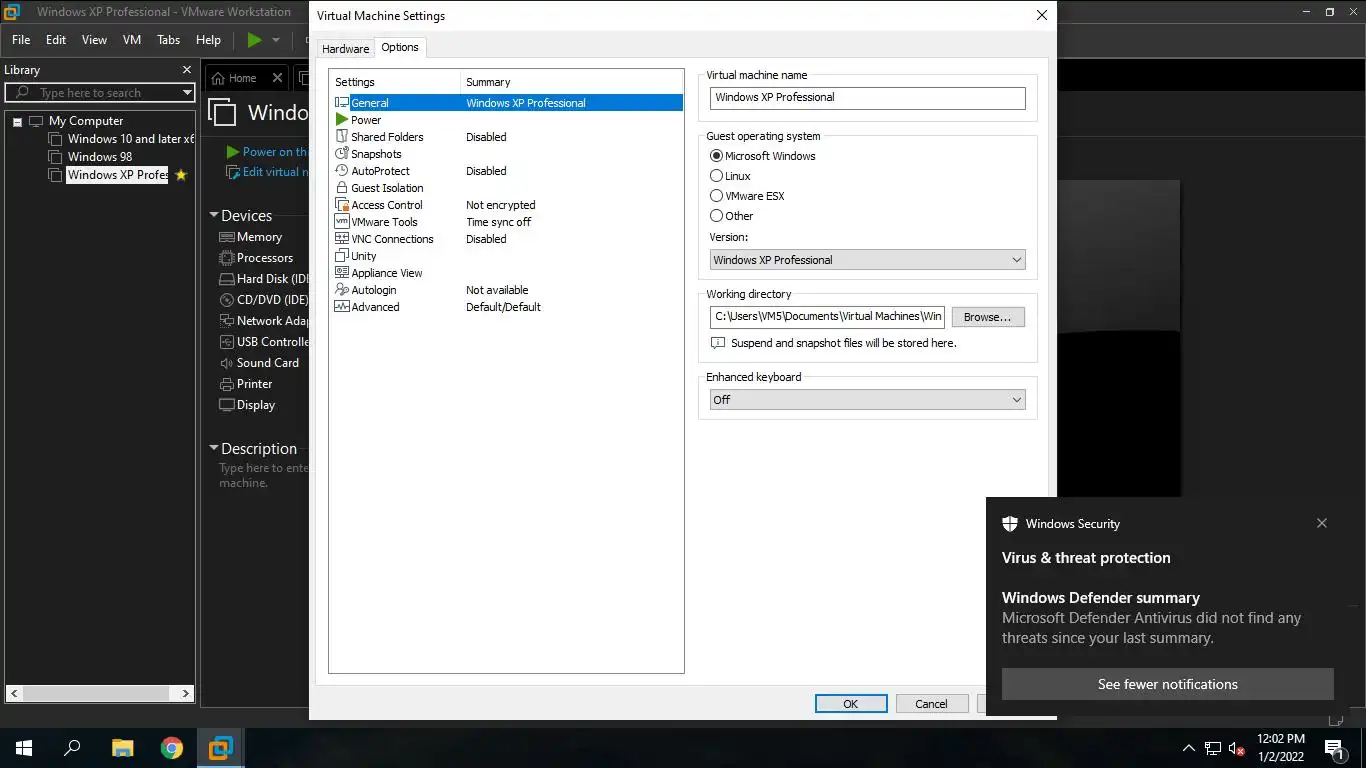
Task: Click the Working directory path field
Action: [827, 317]
